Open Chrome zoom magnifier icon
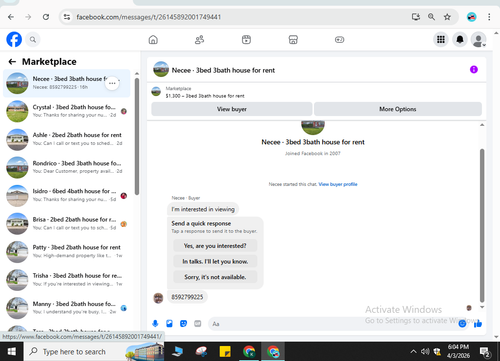Viewport: 500px width, 361px height. click(431, 17)
